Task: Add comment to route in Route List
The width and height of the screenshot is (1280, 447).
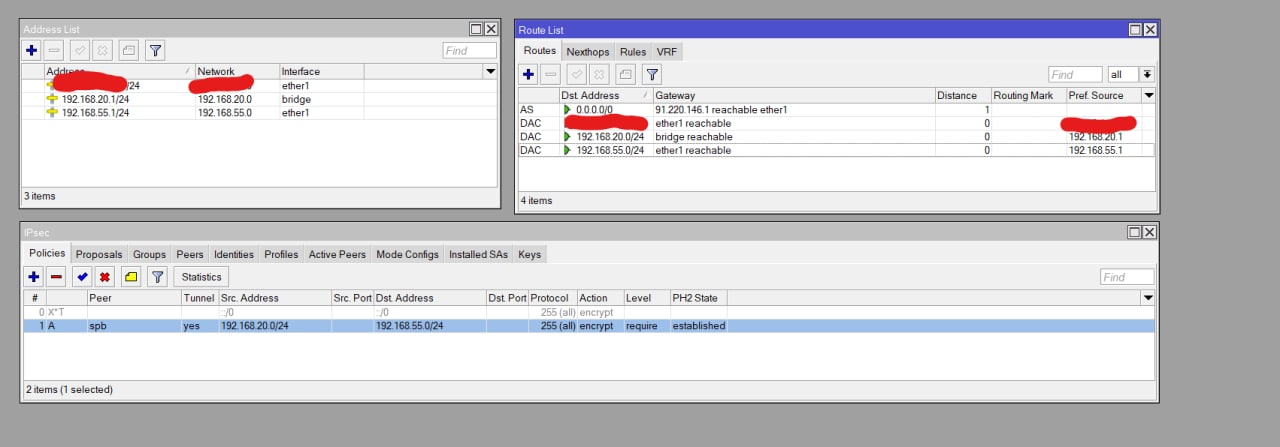Action: pos(625,74)
